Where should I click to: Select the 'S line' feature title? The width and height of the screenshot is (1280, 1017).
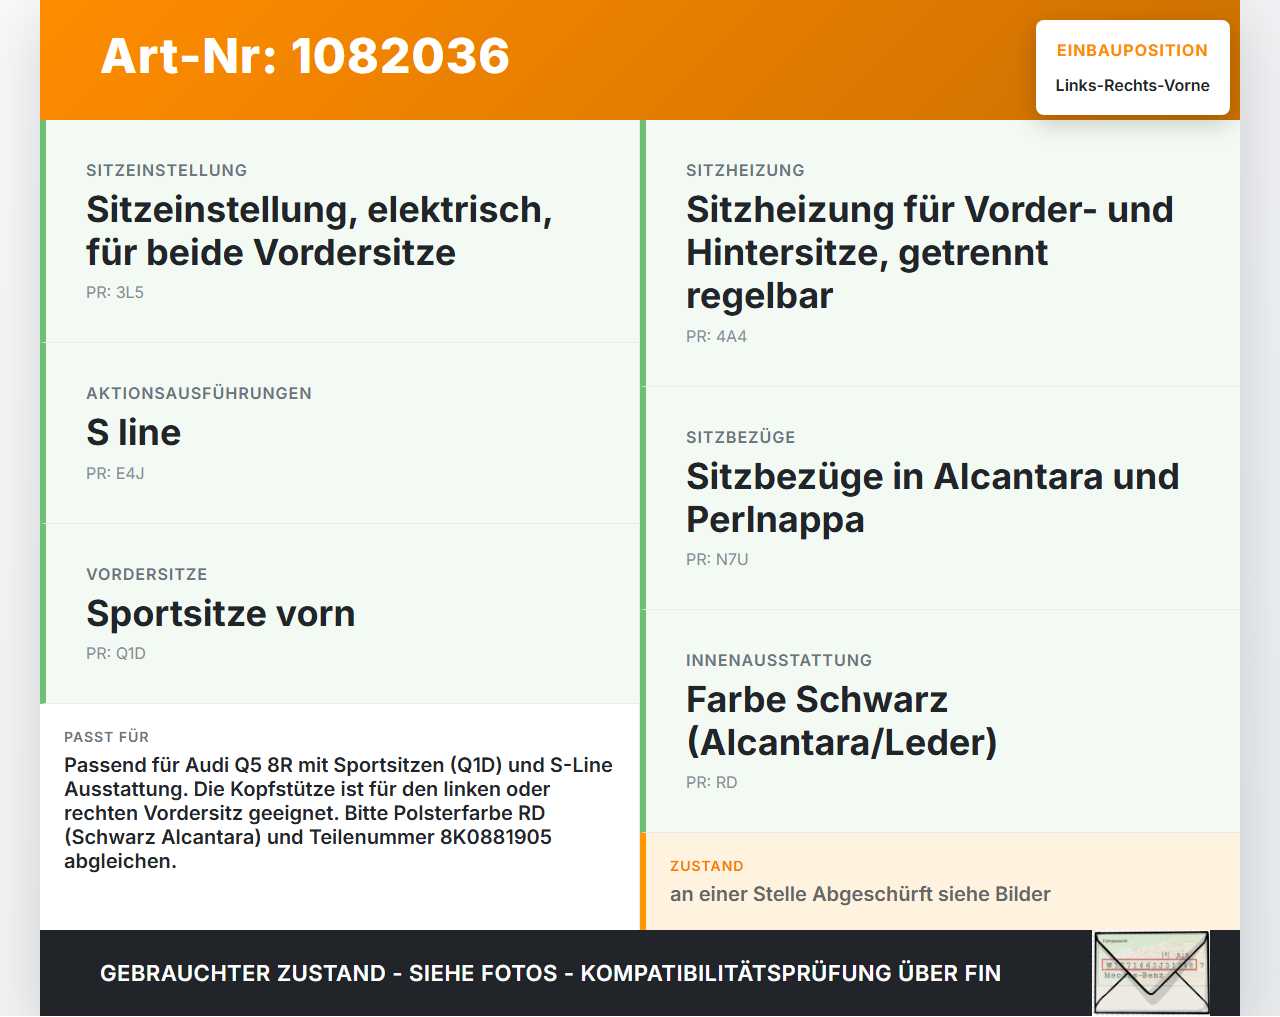tap(134, 433)
